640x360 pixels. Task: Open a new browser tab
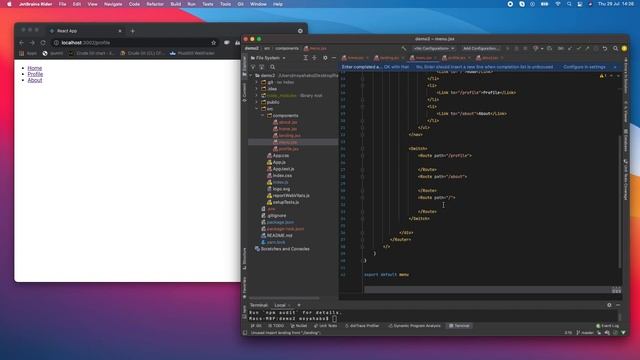tap(132, 31)
